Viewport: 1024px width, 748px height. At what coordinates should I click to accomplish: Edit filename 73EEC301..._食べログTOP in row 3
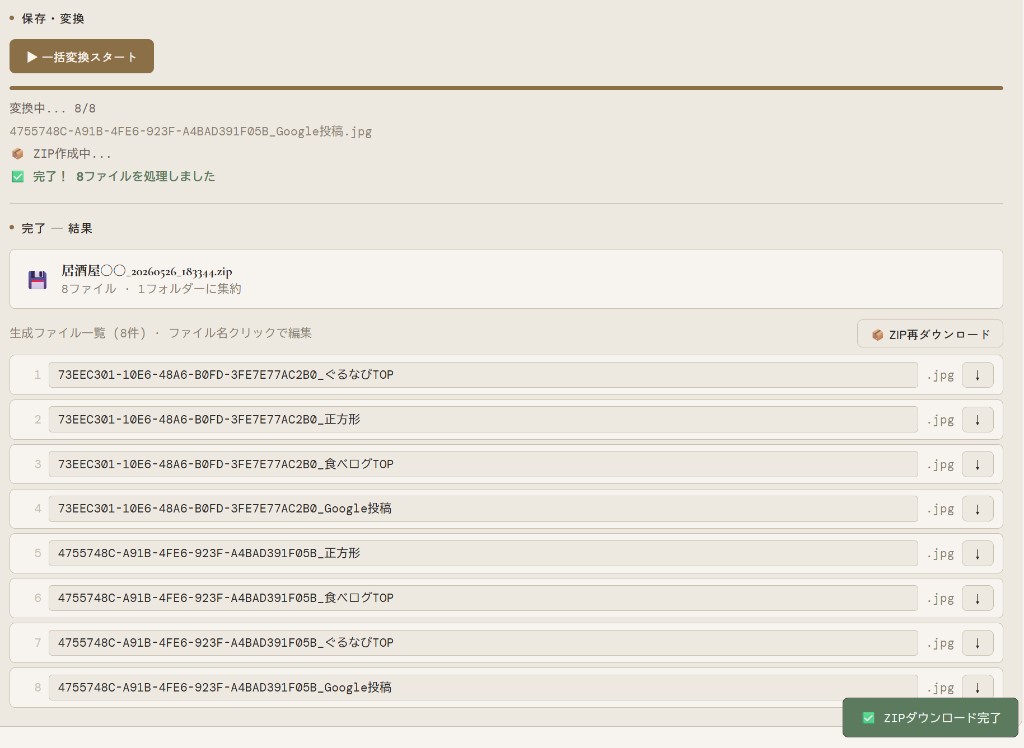(483, 464)
